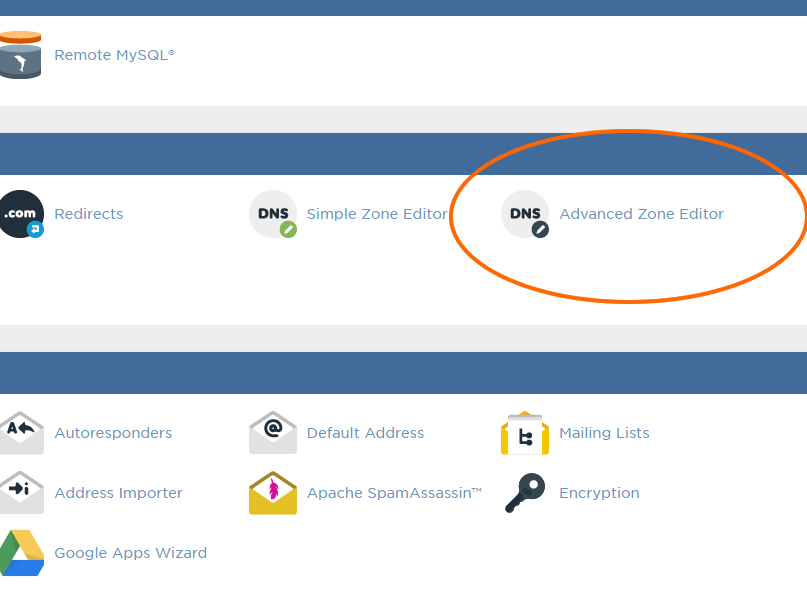The image size is (807, 603).
Task: Click the Default Address link
Action: (365, 433)
